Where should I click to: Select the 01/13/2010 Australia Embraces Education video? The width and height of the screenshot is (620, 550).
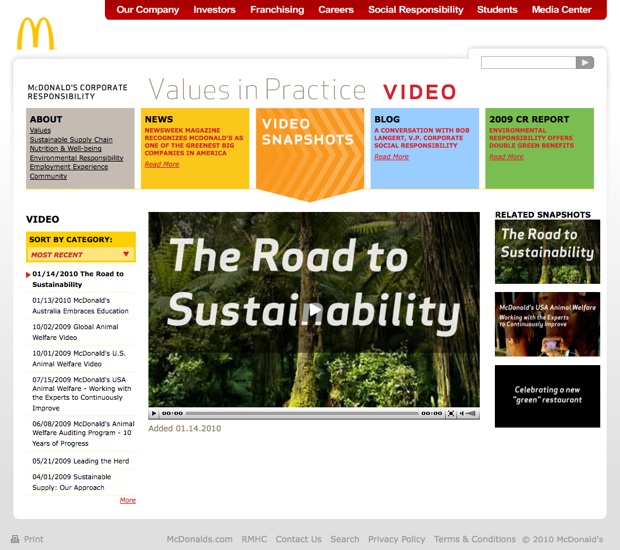pos(80,306)
